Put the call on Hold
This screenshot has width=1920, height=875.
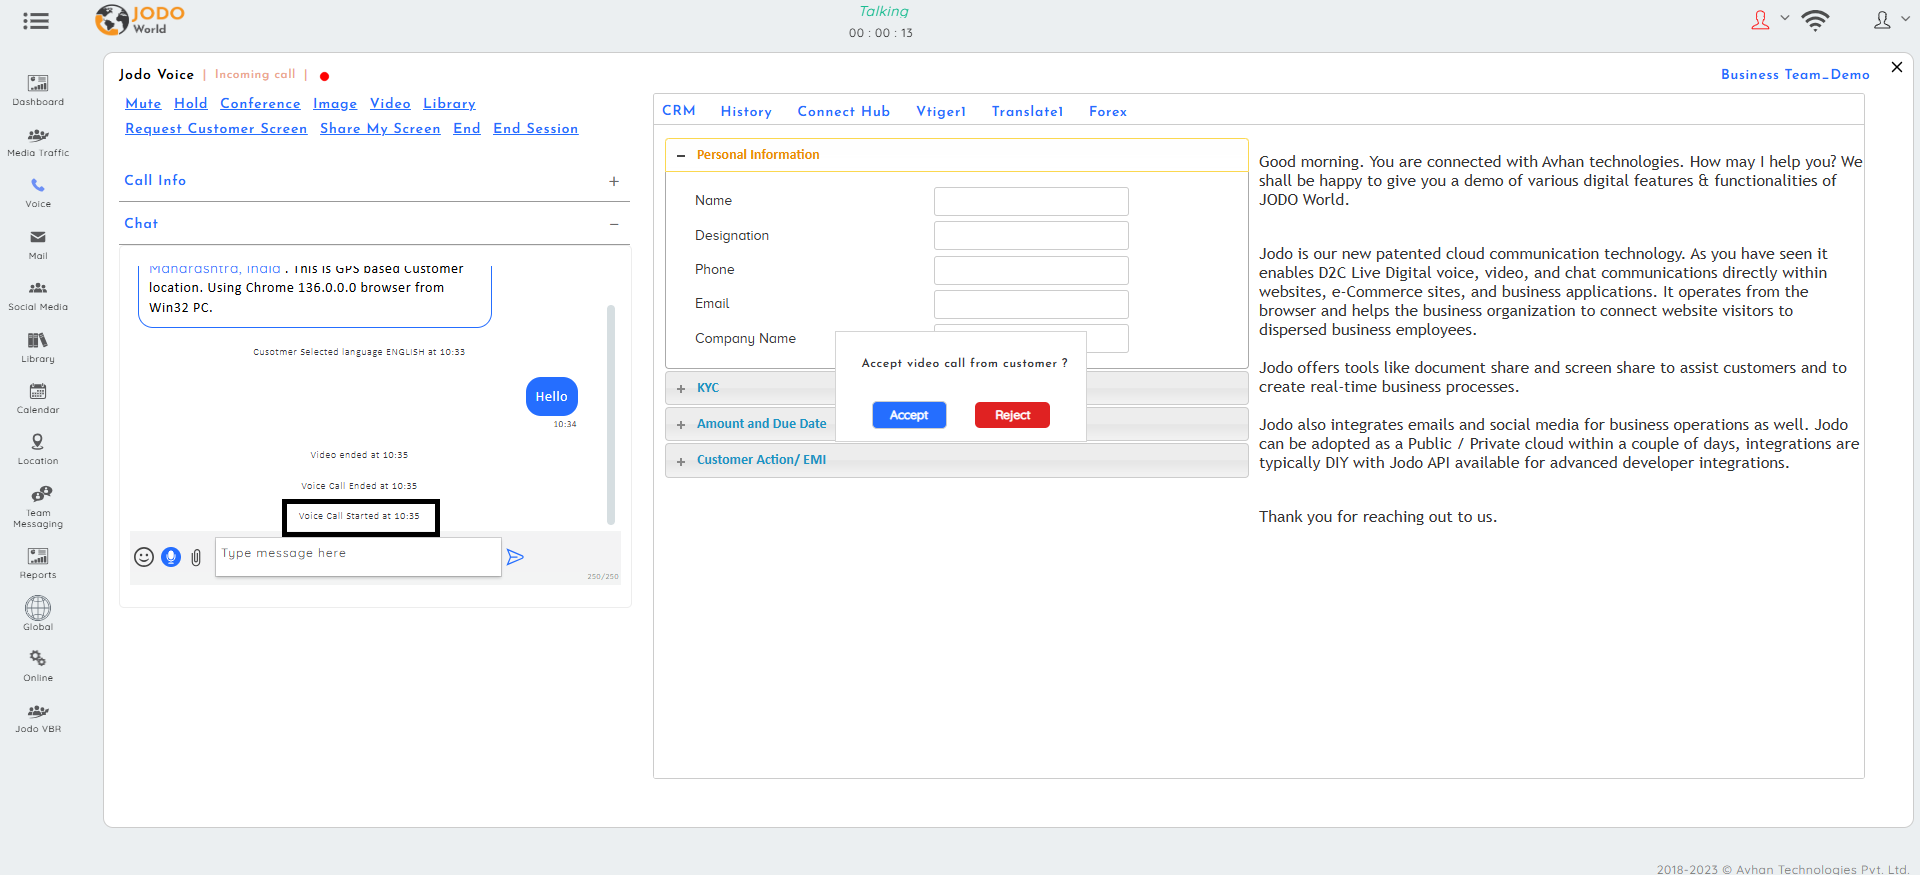click(x=190, y=104)
